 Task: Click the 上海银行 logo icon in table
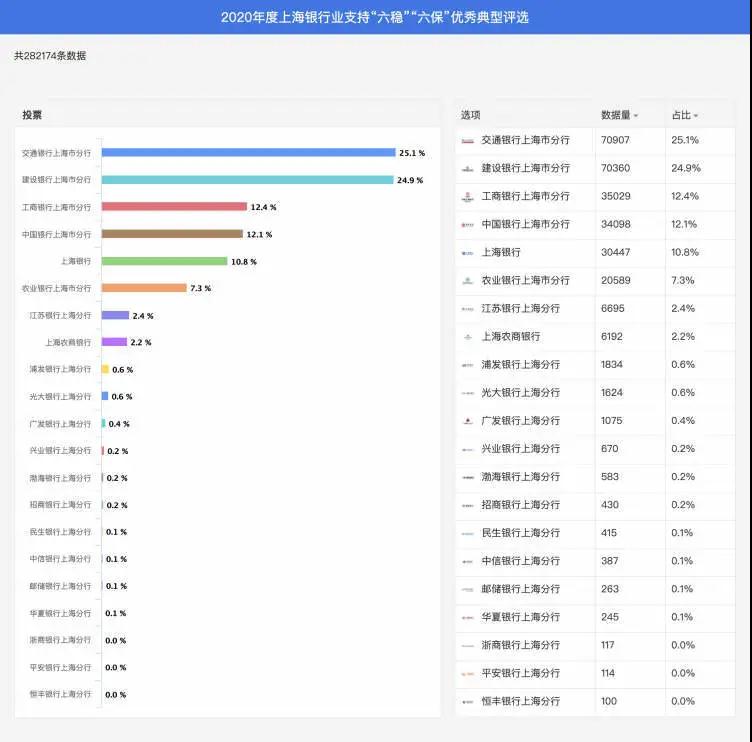tap(467, 253)
